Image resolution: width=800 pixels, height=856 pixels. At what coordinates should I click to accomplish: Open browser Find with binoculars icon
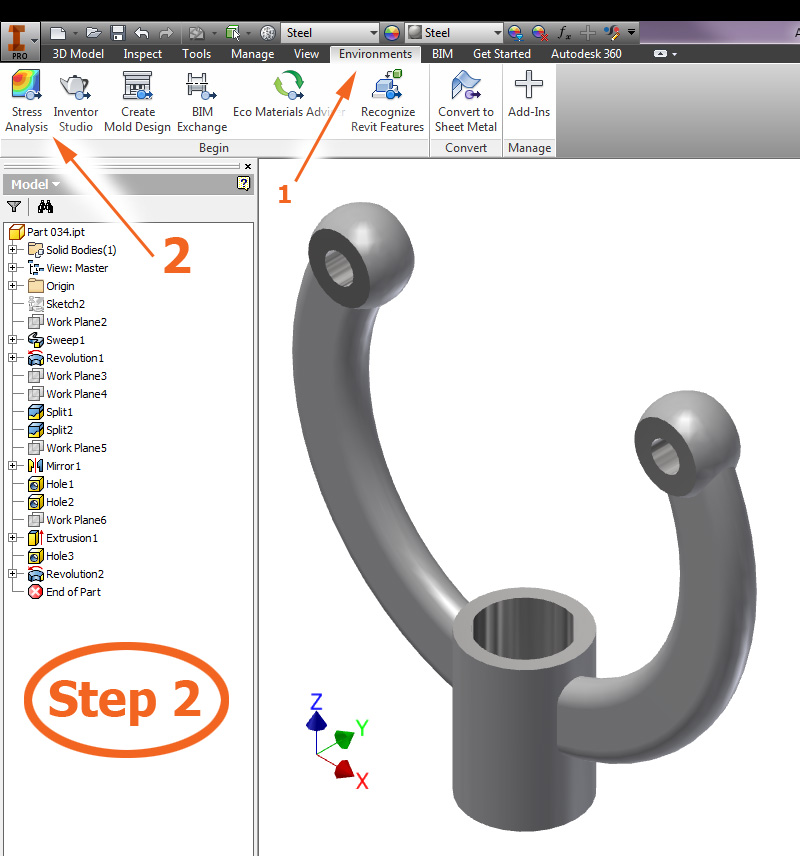point(45,207)
